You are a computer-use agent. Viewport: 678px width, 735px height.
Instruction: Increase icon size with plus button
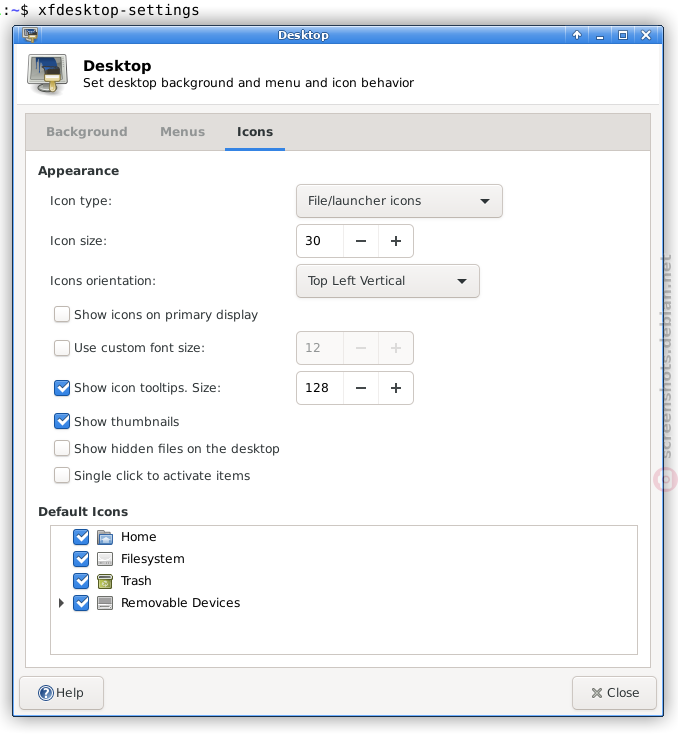396,241
